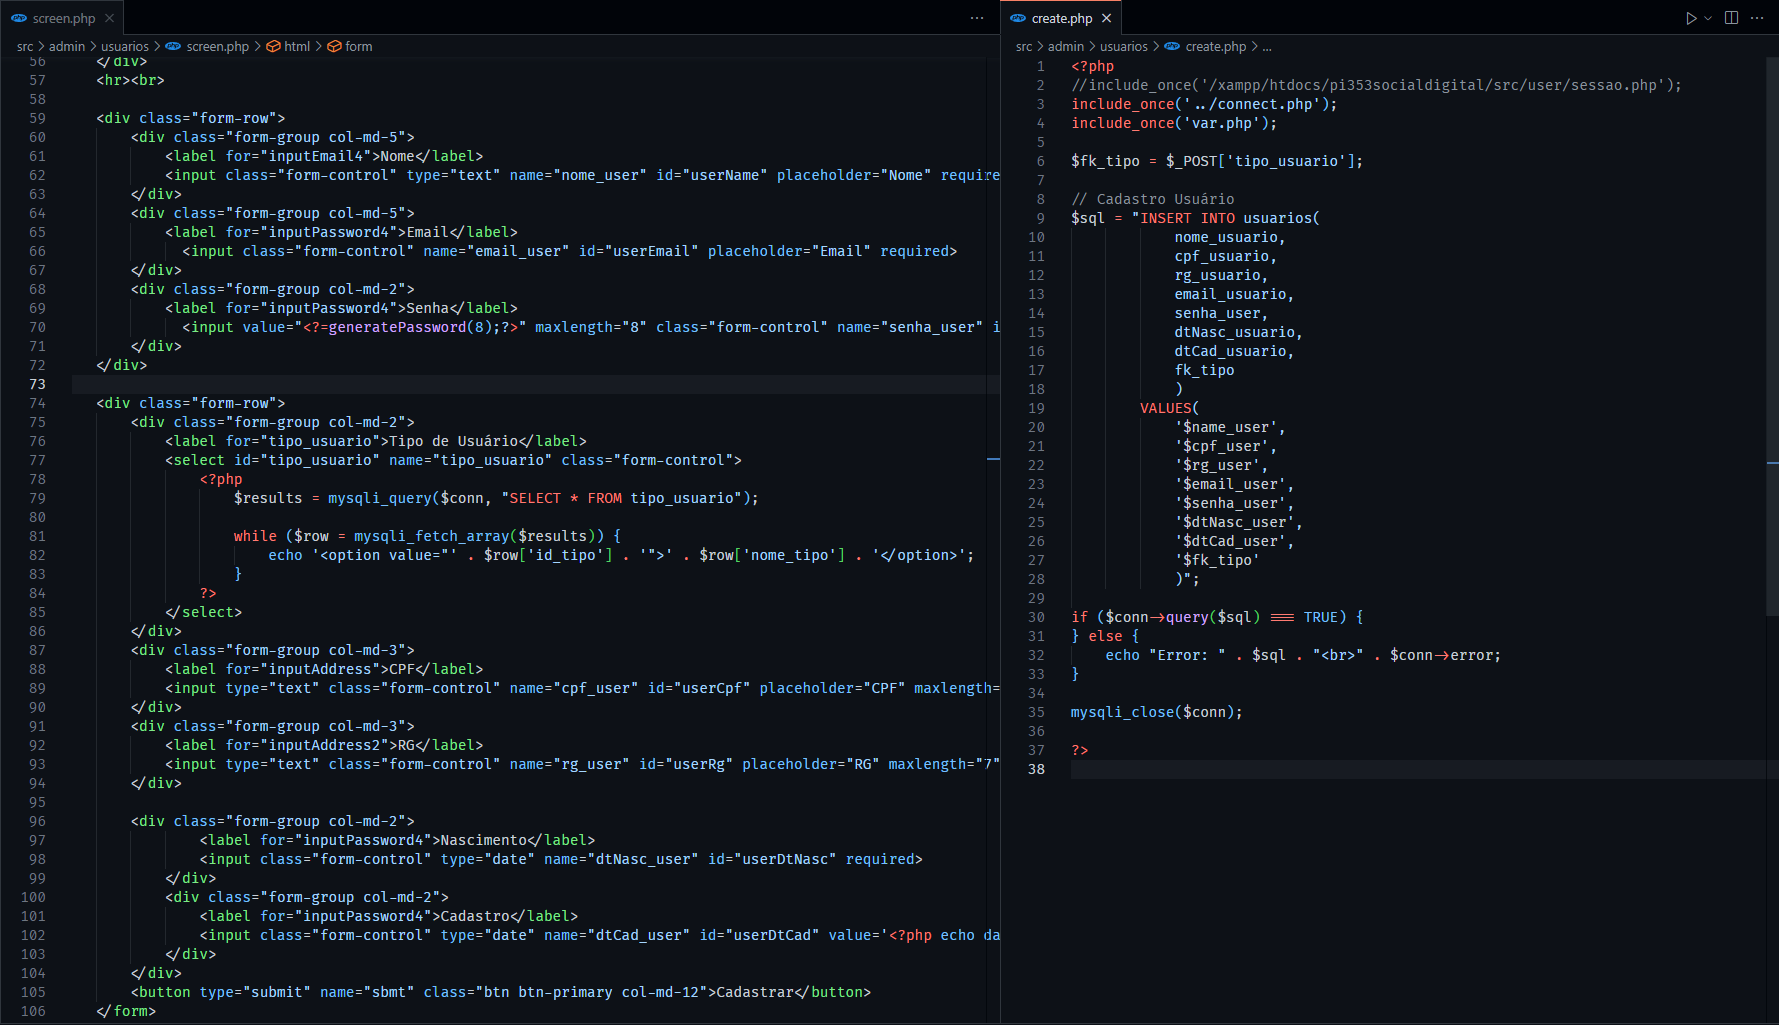
Task: Switch to the screen.php editor tab
Action: pos(62,18)
